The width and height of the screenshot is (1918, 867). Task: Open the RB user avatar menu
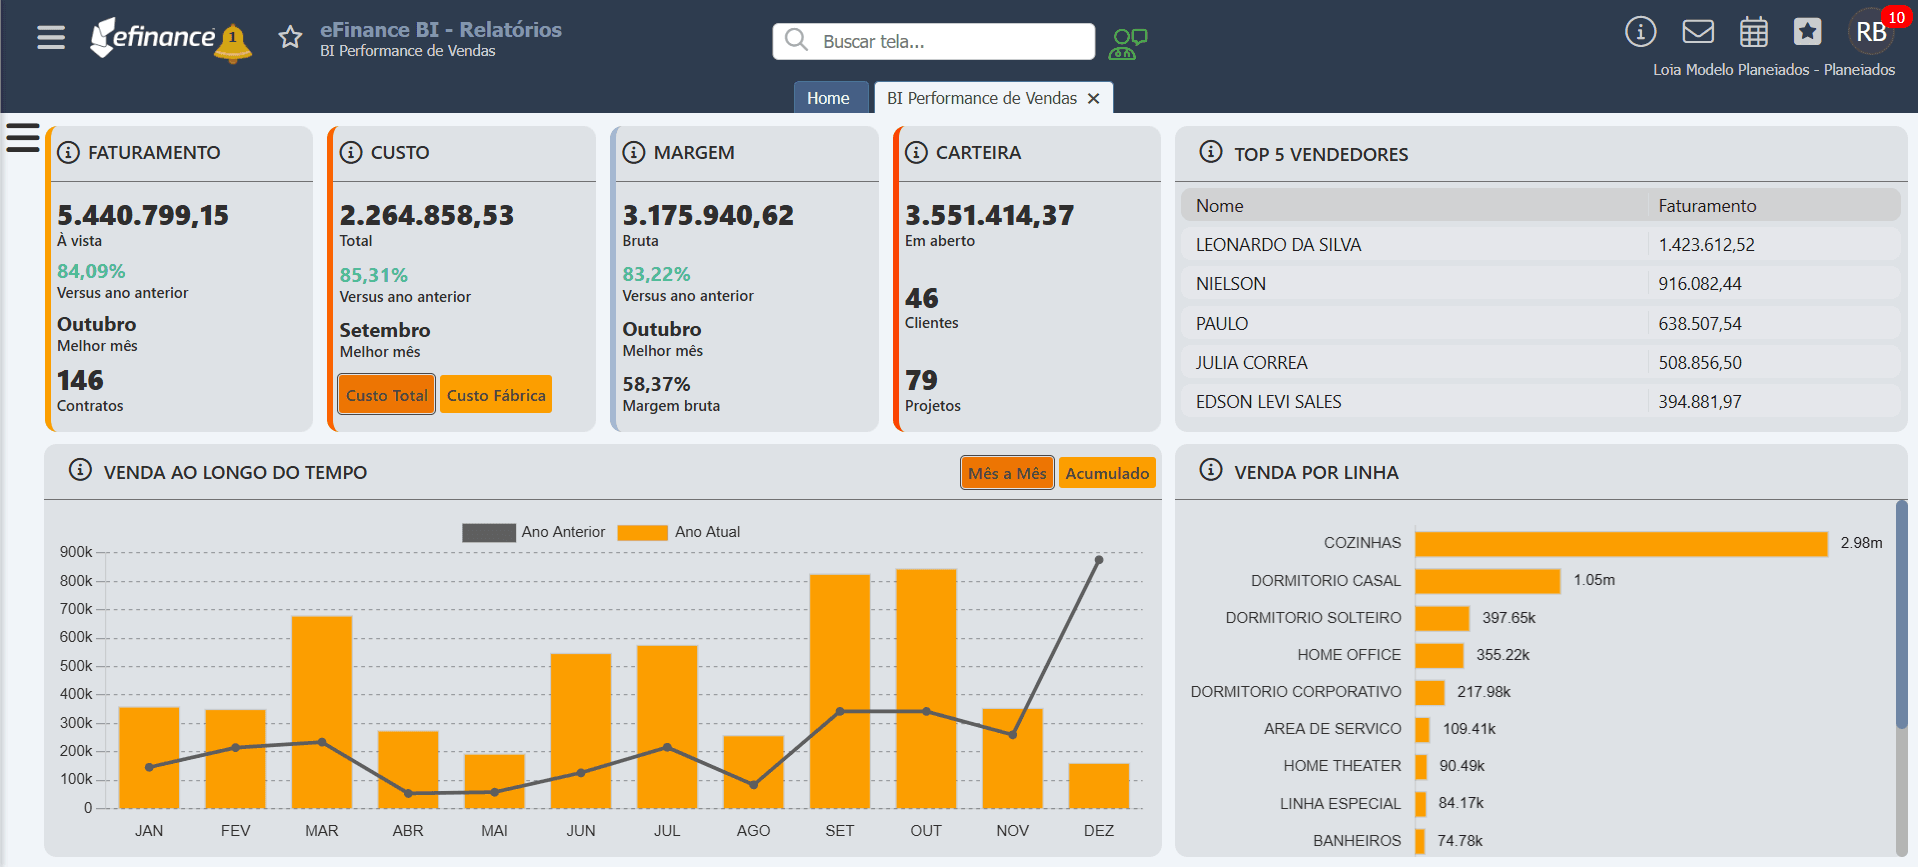click(x=1871, y=32)
